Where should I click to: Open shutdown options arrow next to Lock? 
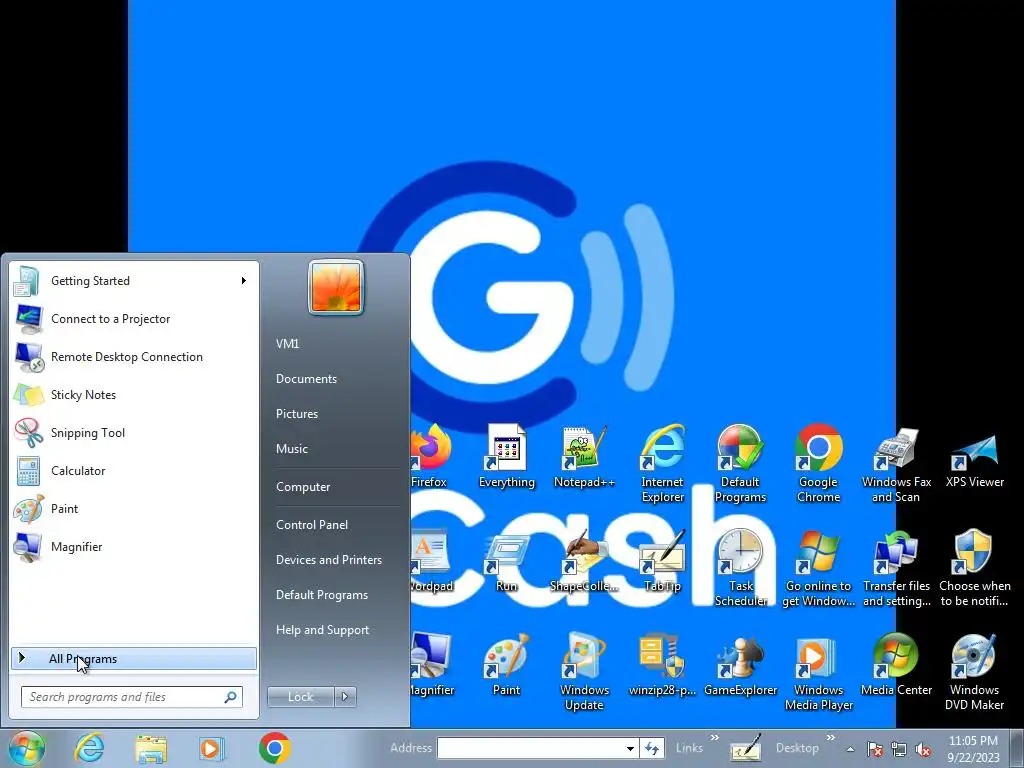coord(345,697)
